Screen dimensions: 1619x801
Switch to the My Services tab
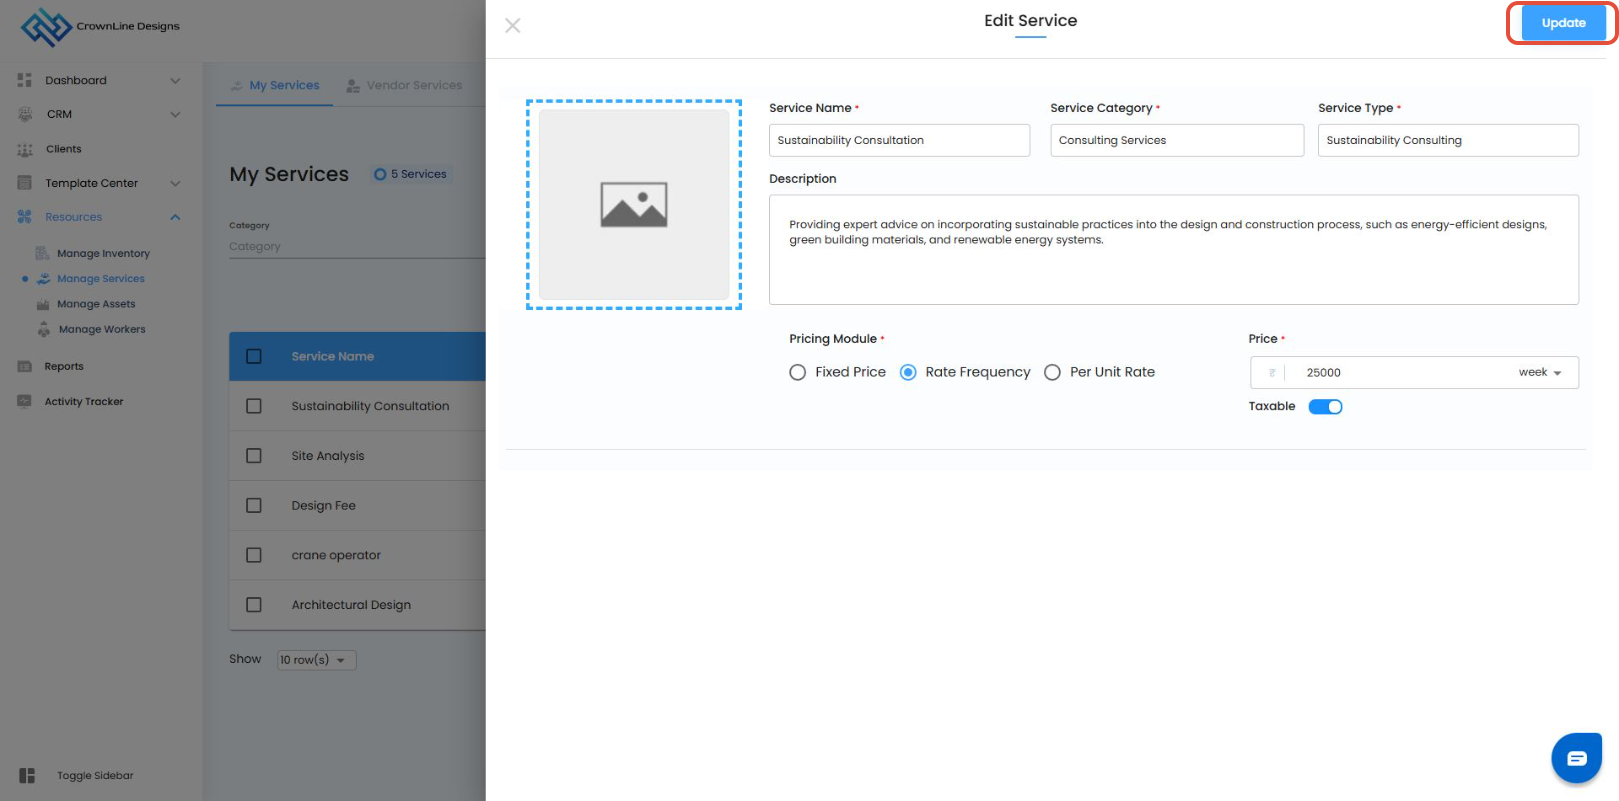click(x=275, y=86)
